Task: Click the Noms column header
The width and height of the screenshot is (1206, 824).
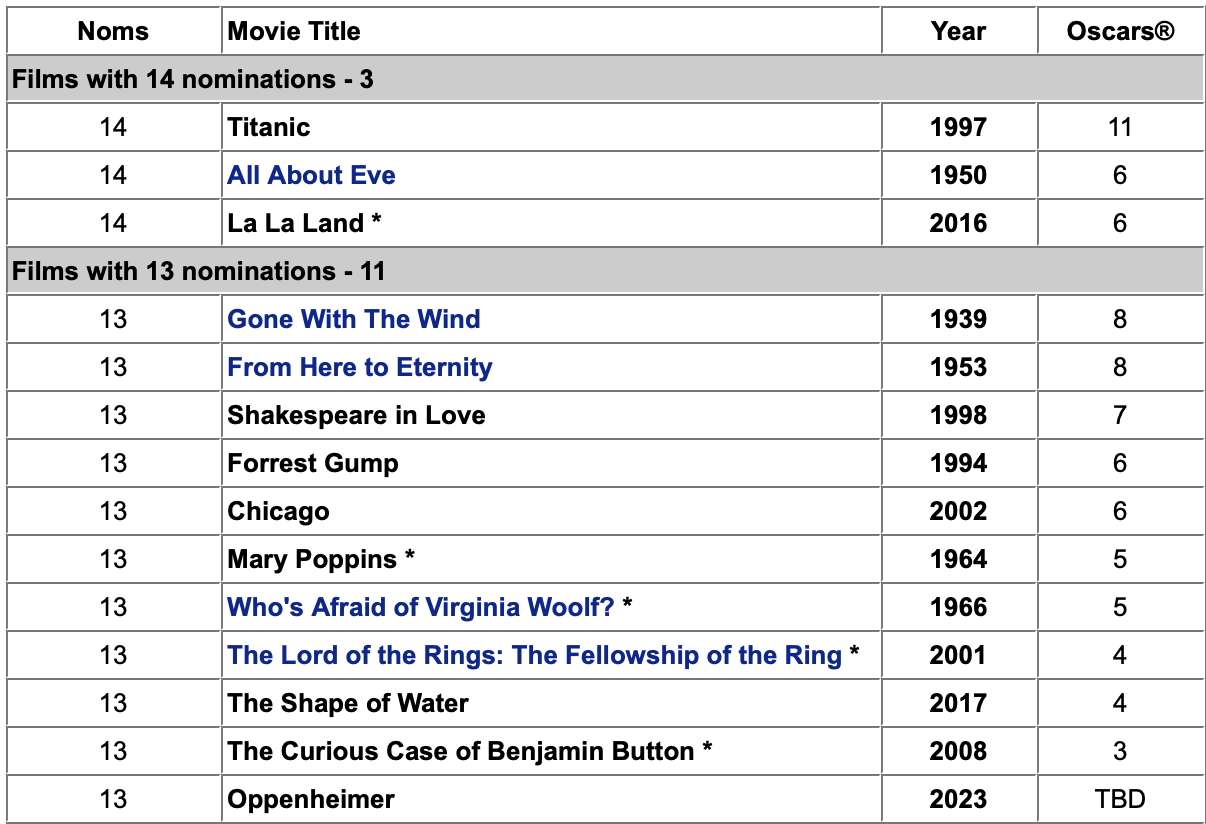Action: (113, 31)
